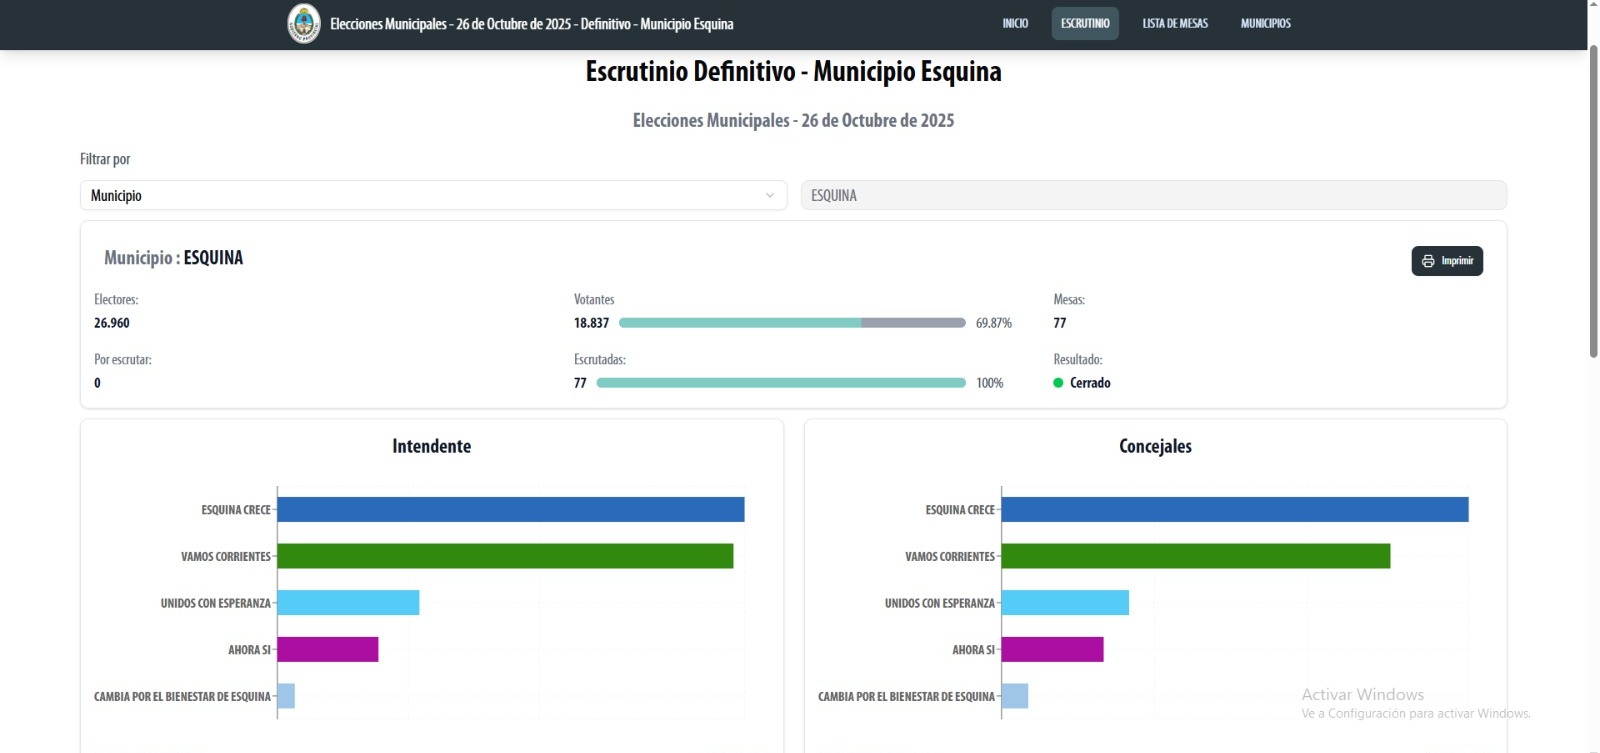Screen dimensions: 1600x753
Task: Click CAMBIA POR EL BIENESTAR bar in Intendente
Action: (286, 696)
